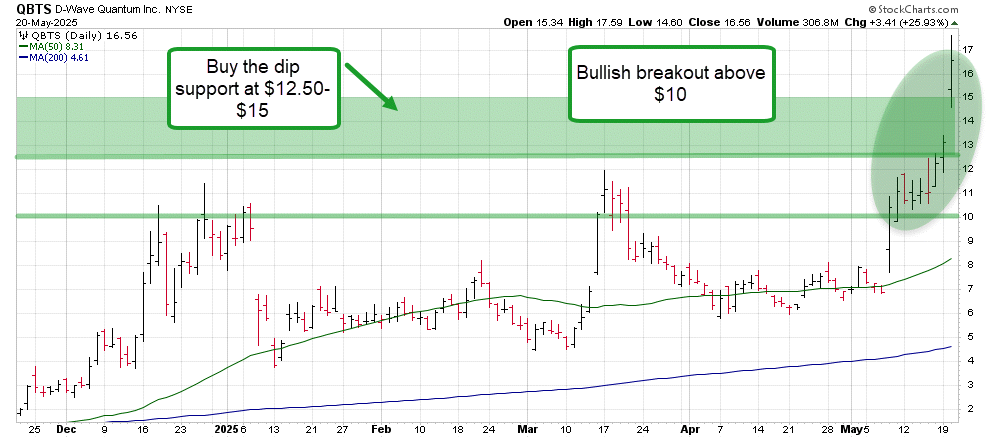Click the price bar icon beside QBTS (Daily)
This screenshot has width=1003, height=438.
click(23, 33)
